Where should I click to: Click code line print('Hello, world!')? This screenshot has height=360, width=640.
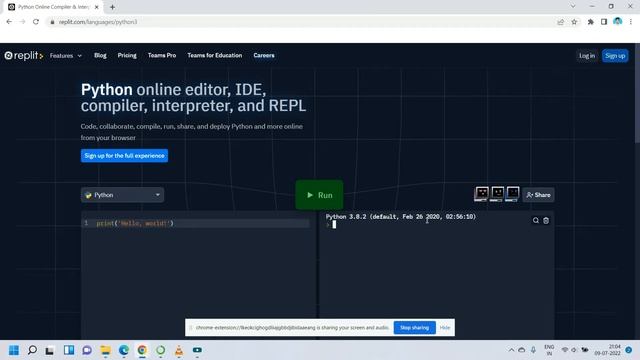135,223
